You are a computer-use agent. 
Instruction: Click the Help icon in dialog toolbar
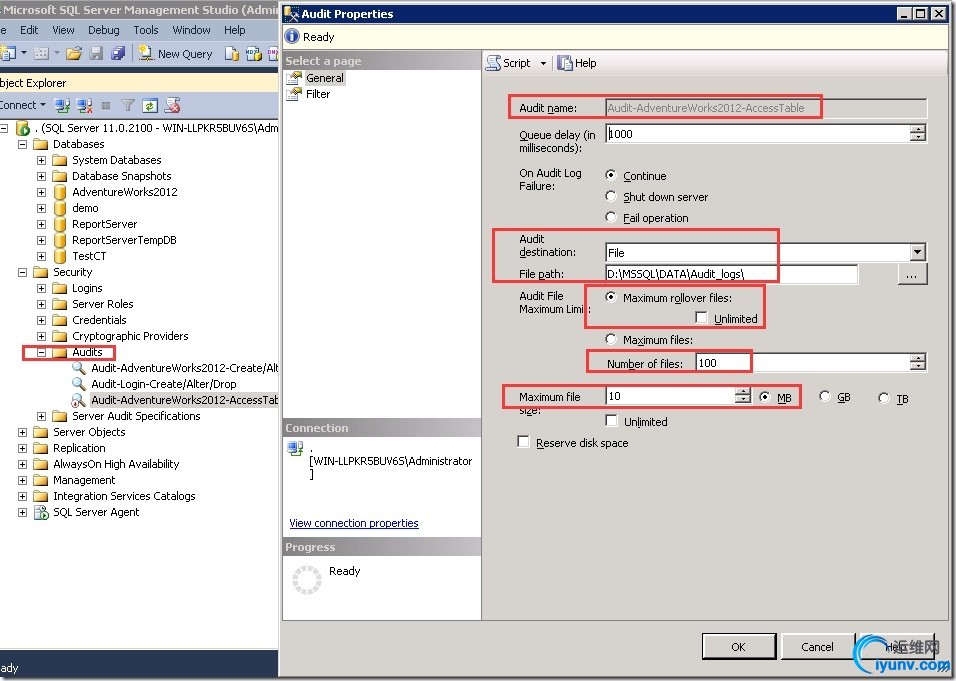point(565,63)
